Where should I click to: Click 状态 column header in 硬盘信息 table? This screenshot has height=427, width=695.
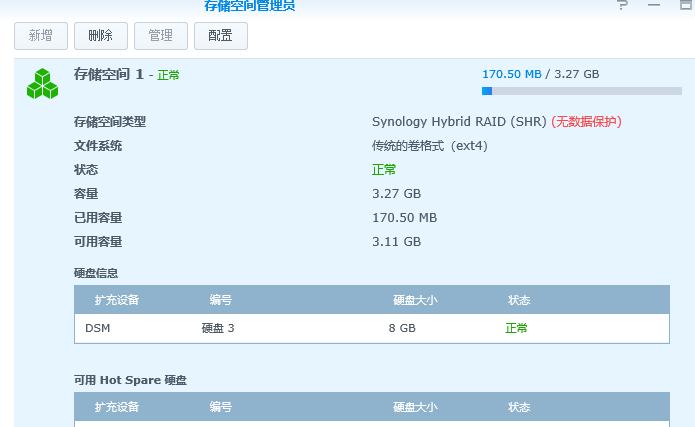[x=519, y=300]
